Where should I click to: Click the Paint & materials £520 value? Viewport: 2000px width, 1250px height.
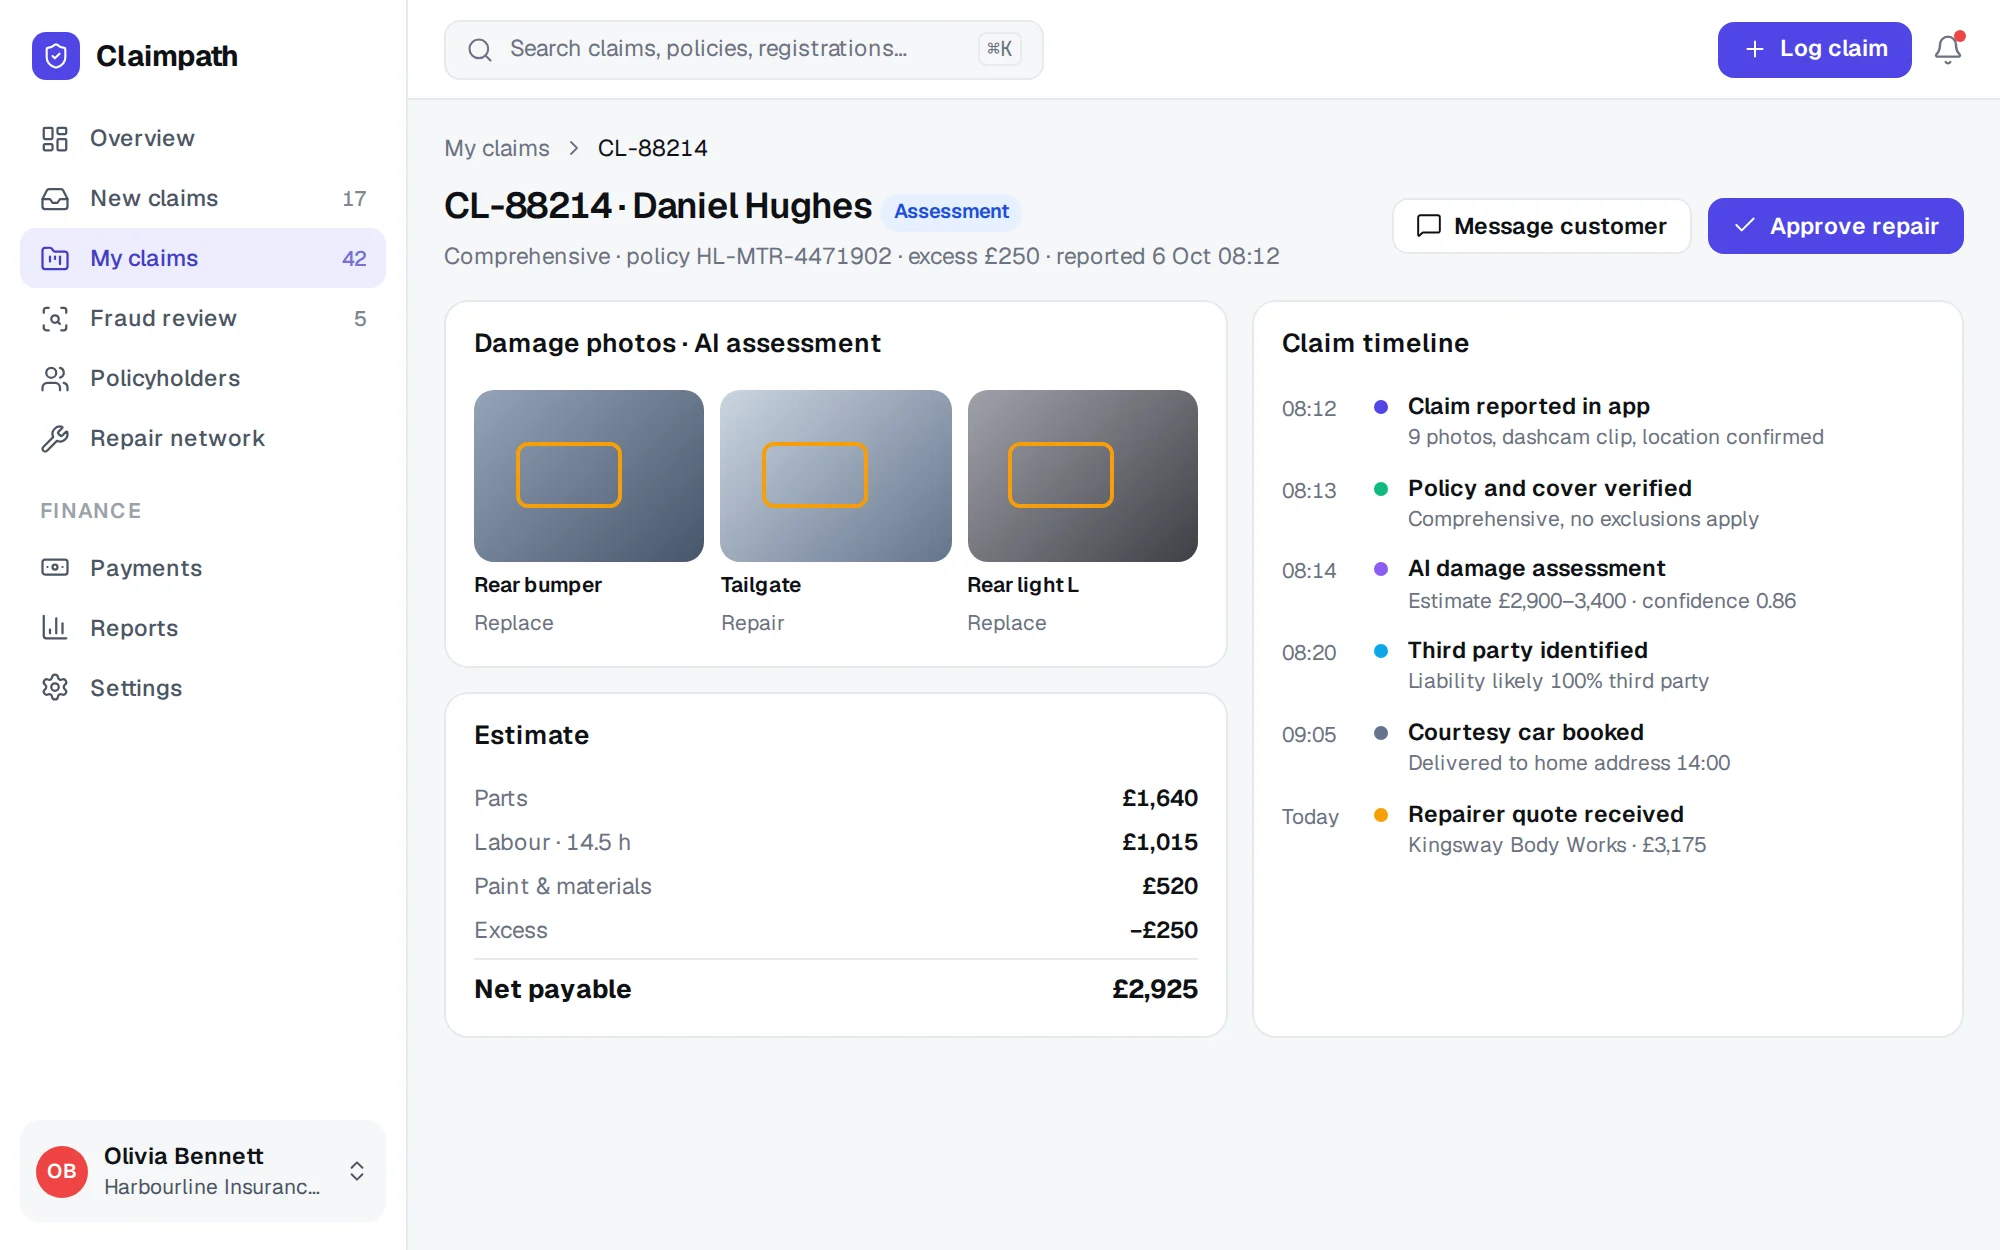pyautogui.click(x=1169, y=886)
